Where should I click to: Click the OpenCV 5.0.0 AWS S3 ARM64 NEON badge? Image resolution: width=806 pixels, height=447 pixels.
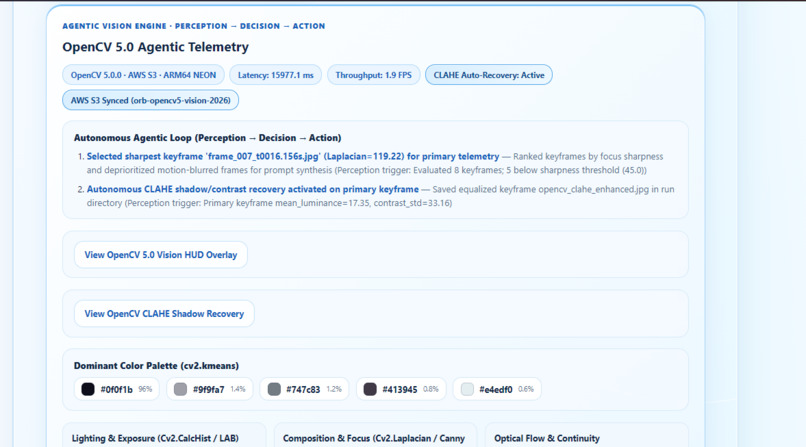(x=143, y=75)
